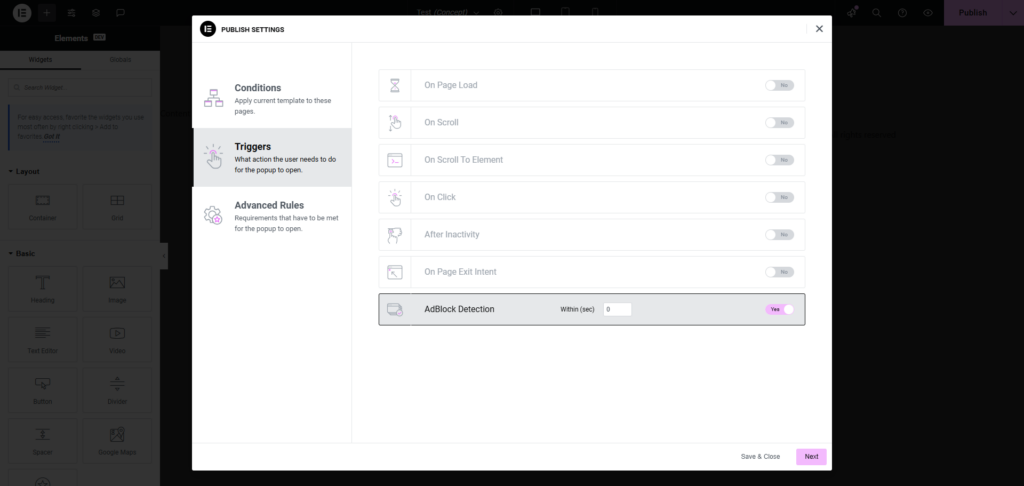Disable the AdBlock Detection toggle

coord(780,309)
